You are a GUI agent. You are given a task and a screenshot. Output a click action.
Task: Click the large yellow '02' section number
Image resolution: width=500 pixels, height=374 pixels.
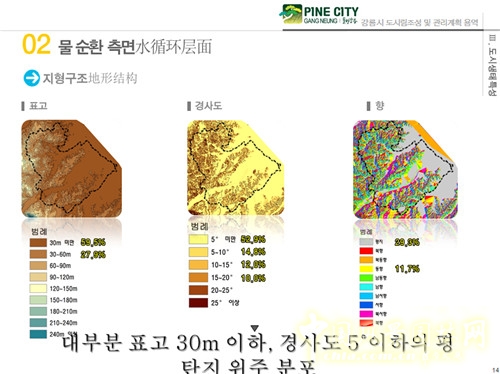(x=36, y=44)
